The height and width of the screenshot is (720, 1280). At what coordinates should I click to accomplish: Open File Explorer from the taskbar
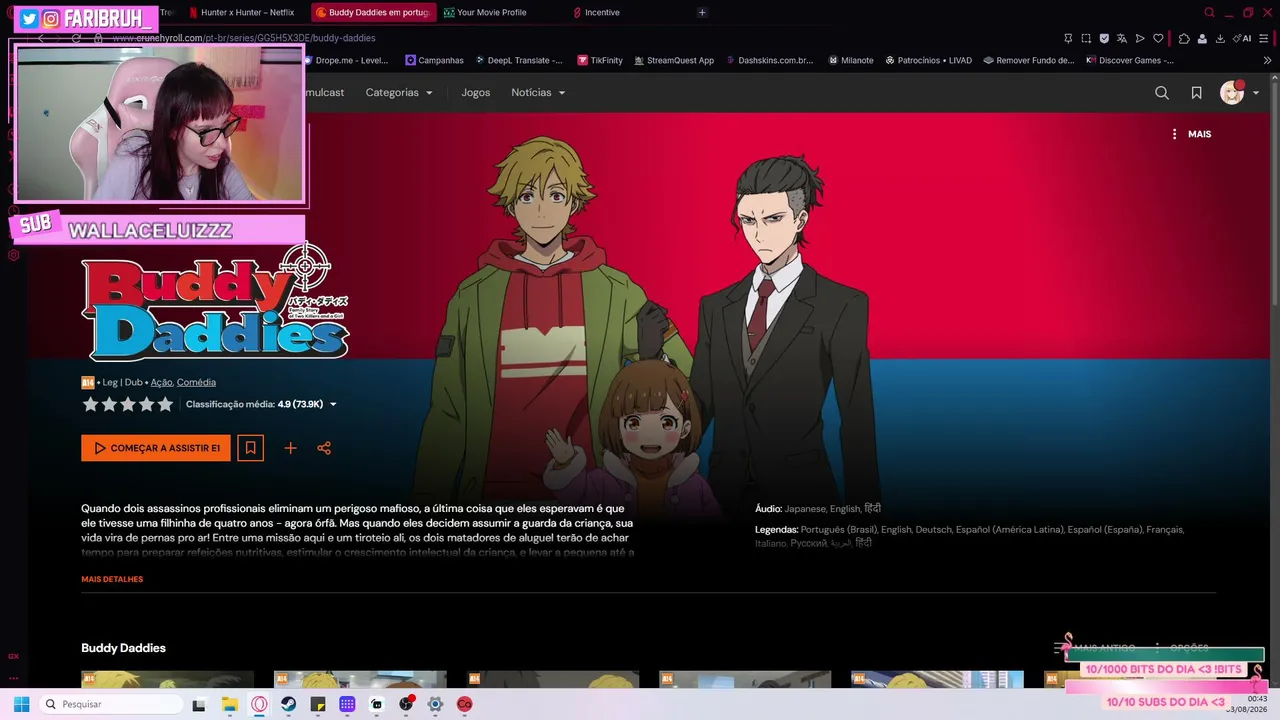(230, 704)
